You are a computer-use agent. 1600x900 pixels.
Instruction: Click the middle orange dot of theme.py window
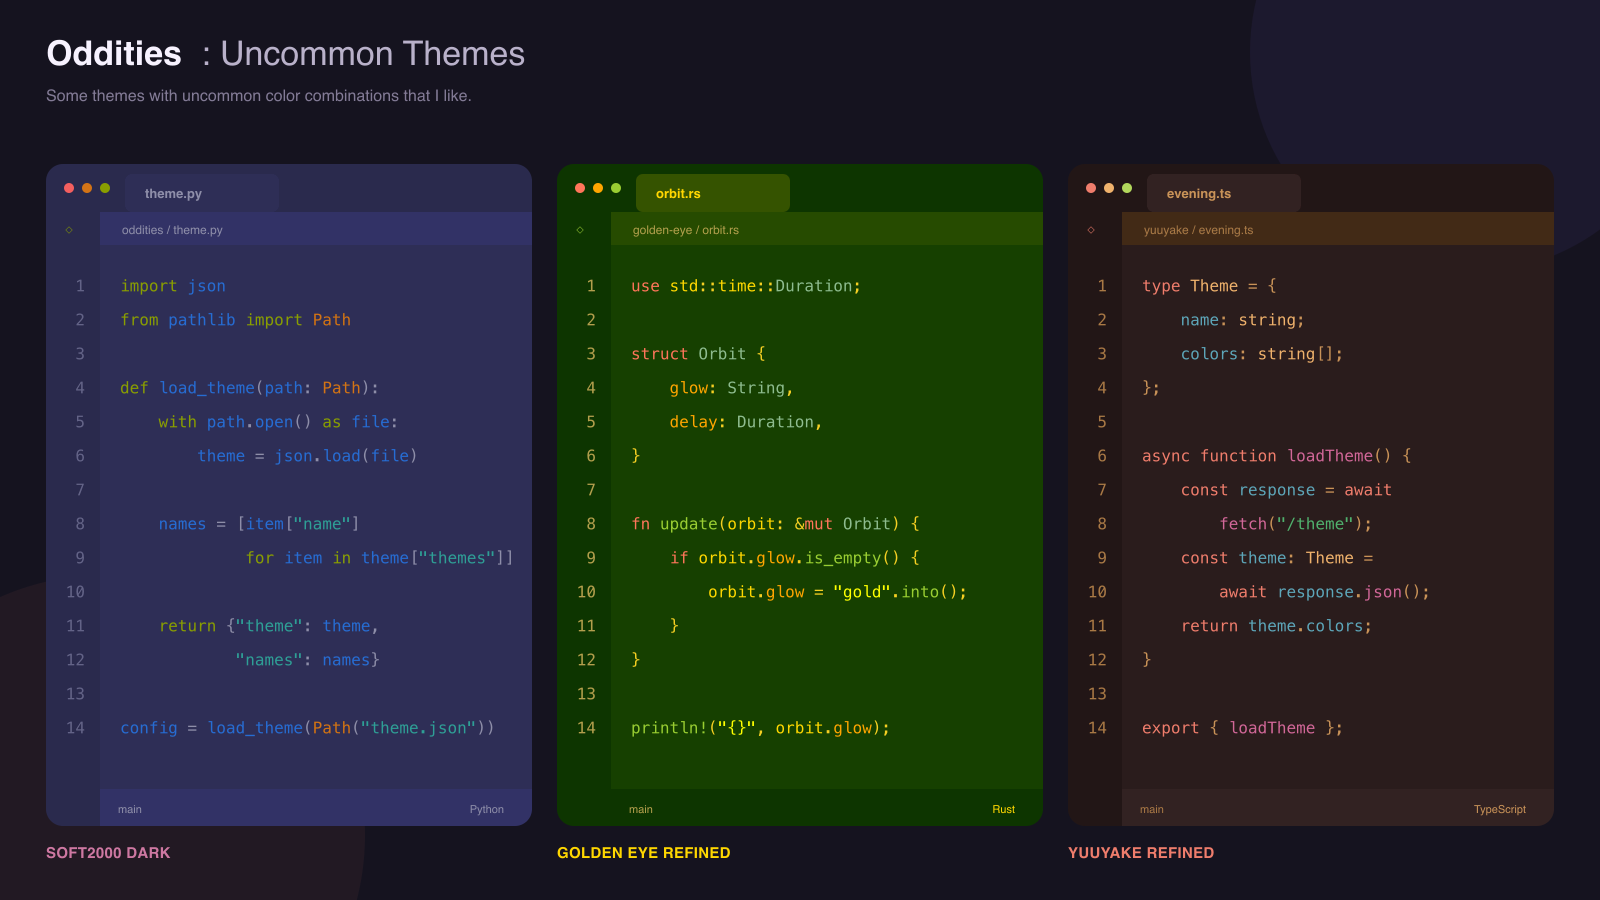tap(87, 188)
